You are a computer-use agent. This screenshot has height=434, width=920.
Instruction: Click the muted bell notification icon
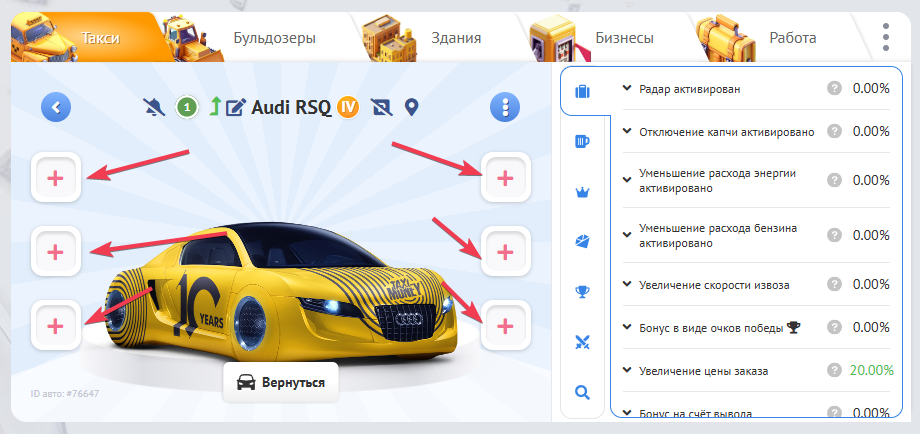(154, 106)
